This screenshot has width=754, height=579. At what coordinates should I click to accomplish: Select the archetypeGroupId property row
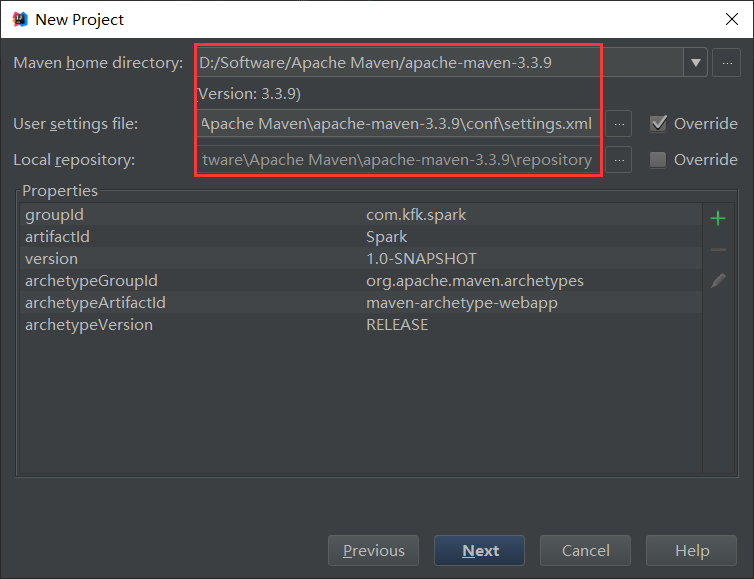[361, 281]
